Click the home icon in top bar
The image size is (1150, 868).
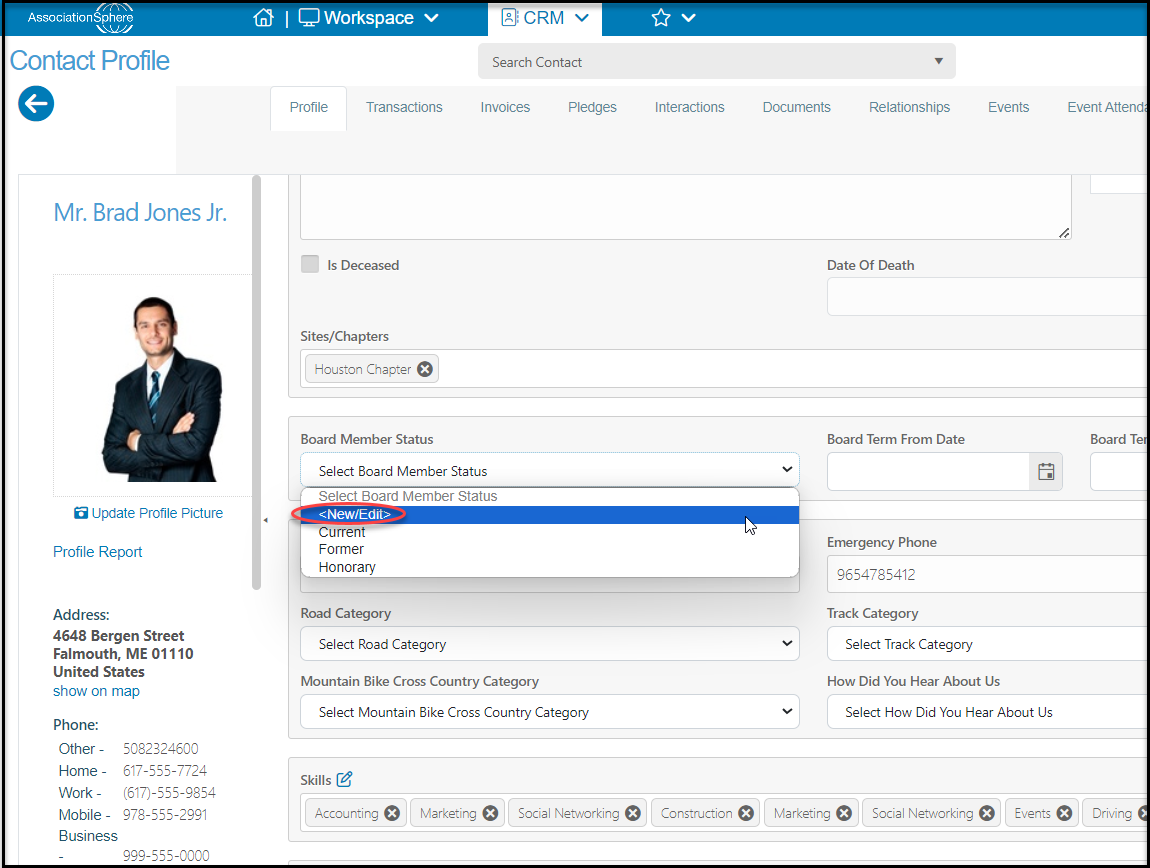[263, 18]
